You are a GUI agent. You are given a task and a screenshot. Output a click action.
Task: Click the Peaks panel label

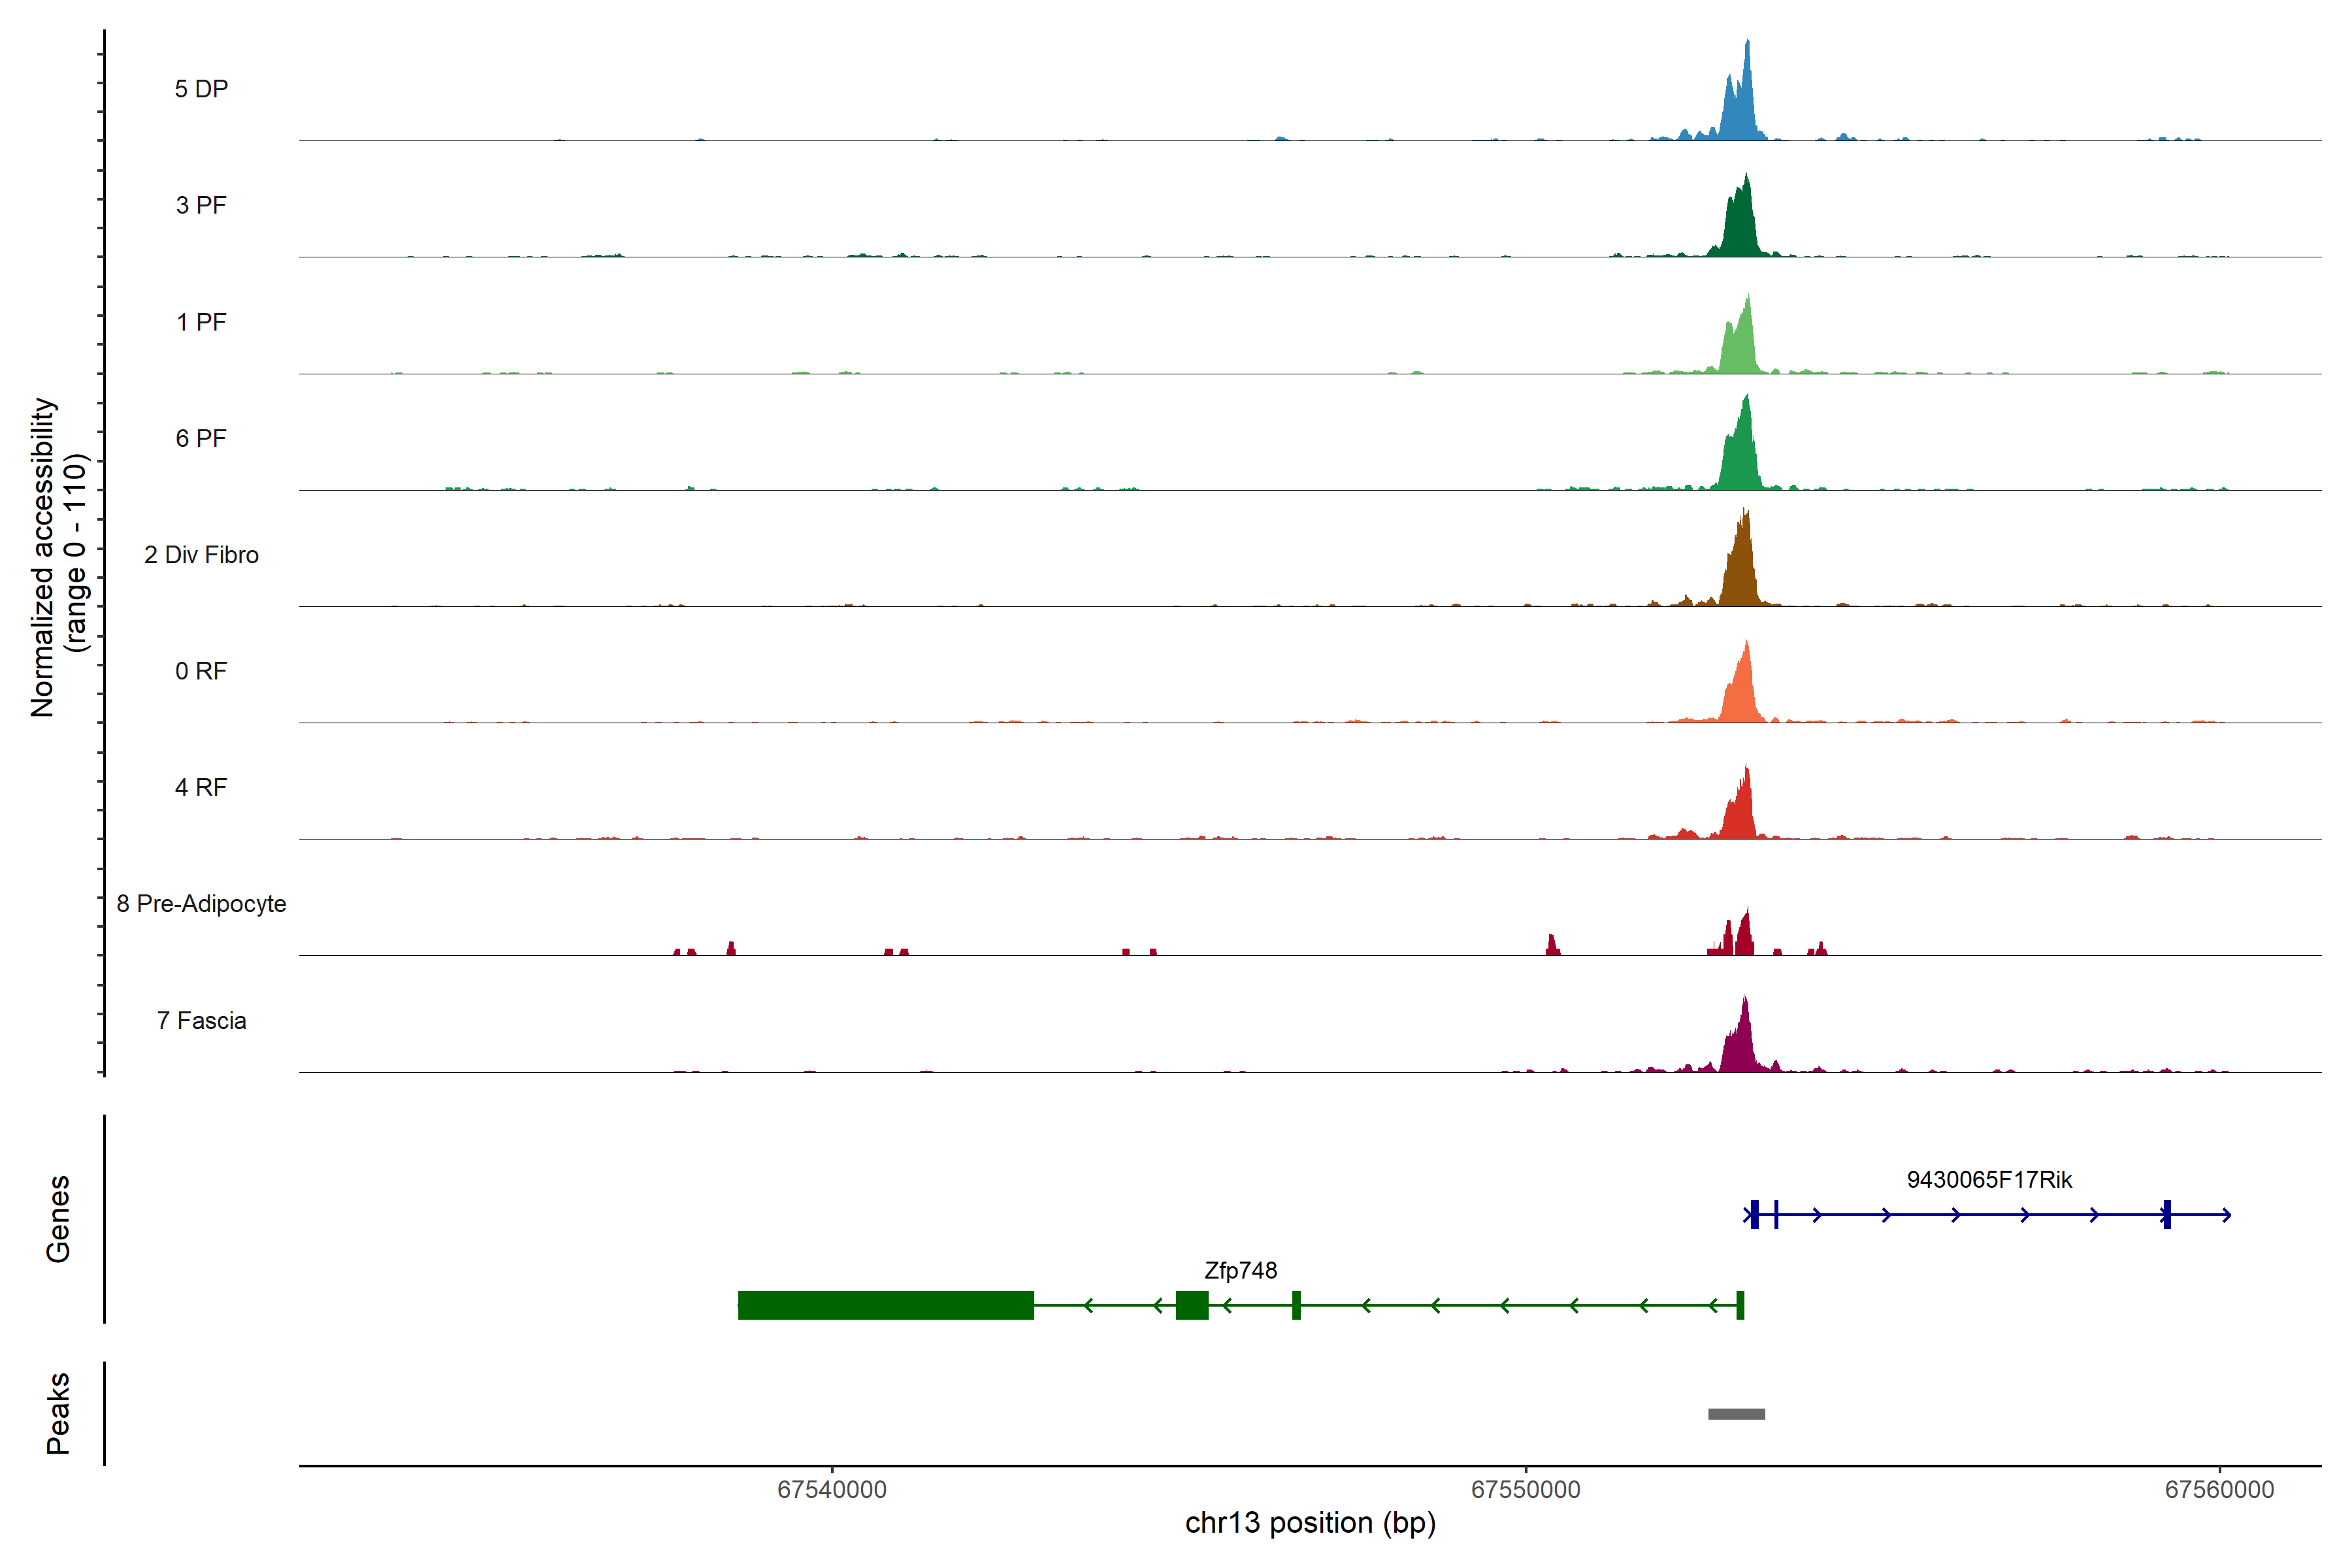click(x=58, y=1413)
